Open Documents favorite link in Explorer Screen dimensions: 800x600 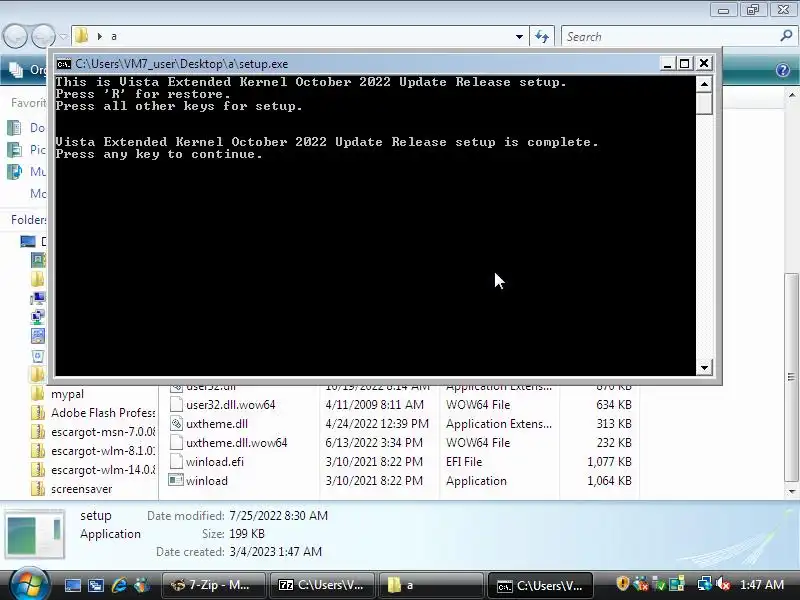(x=27, y=128)
